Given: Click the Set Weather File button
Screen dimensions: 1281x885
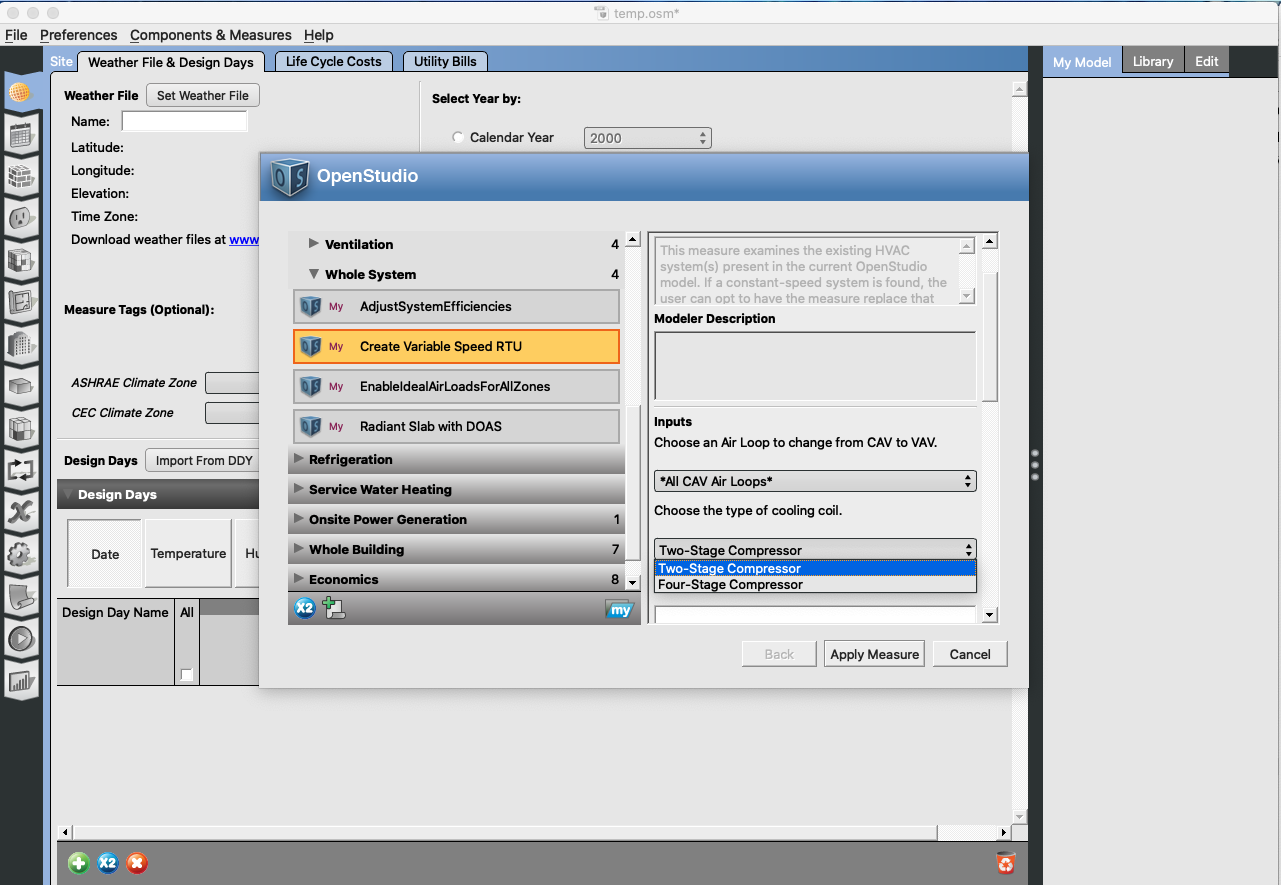Looking at the screenshot, I should [202, 95].
